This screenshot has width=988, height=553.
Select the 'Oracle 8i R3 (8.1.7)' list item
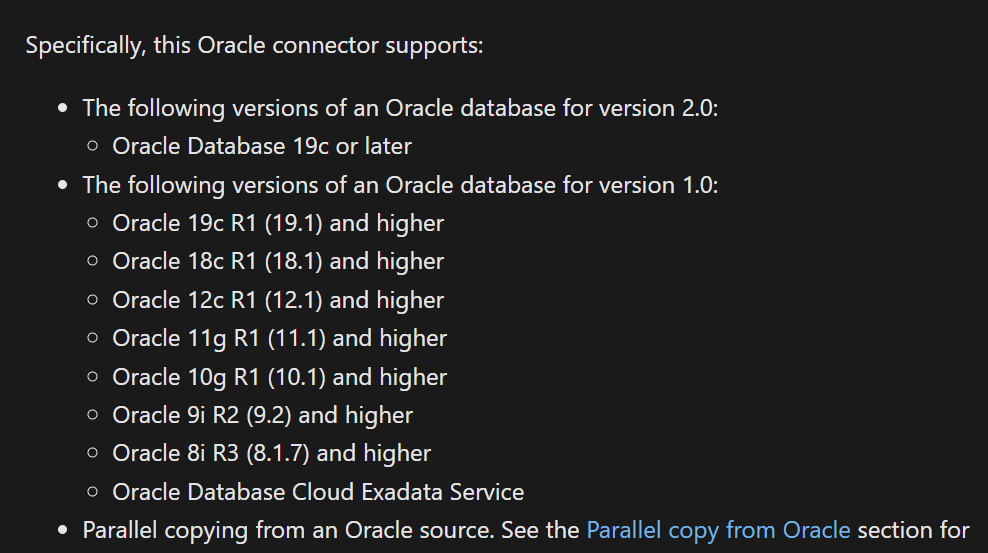point(271,453)
